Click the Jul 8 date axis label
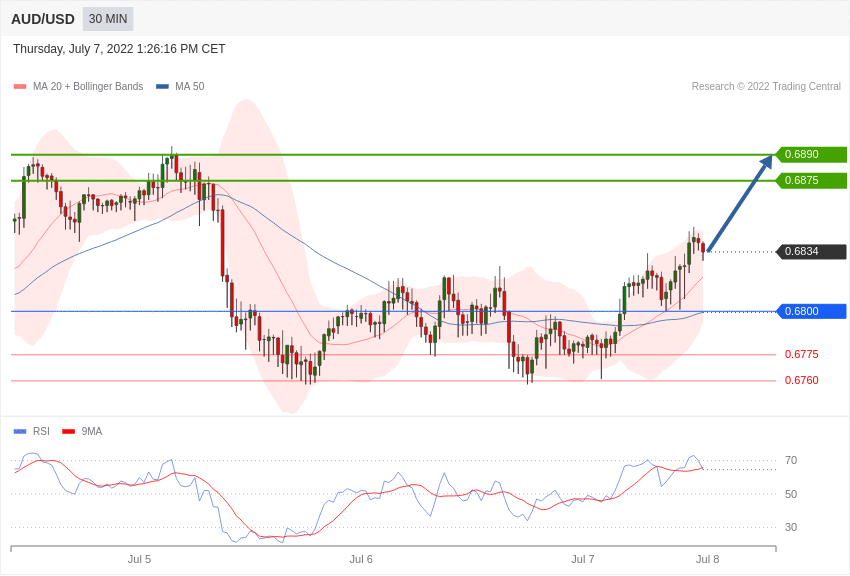 [x=707, y=559]
